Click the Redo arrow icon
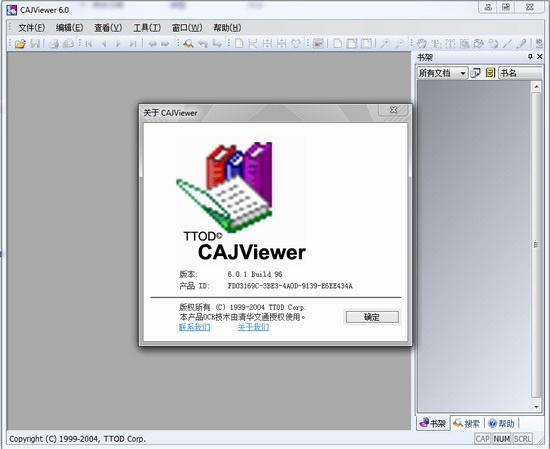This screenshot has height=449, width=550. (x=217, y=43)
